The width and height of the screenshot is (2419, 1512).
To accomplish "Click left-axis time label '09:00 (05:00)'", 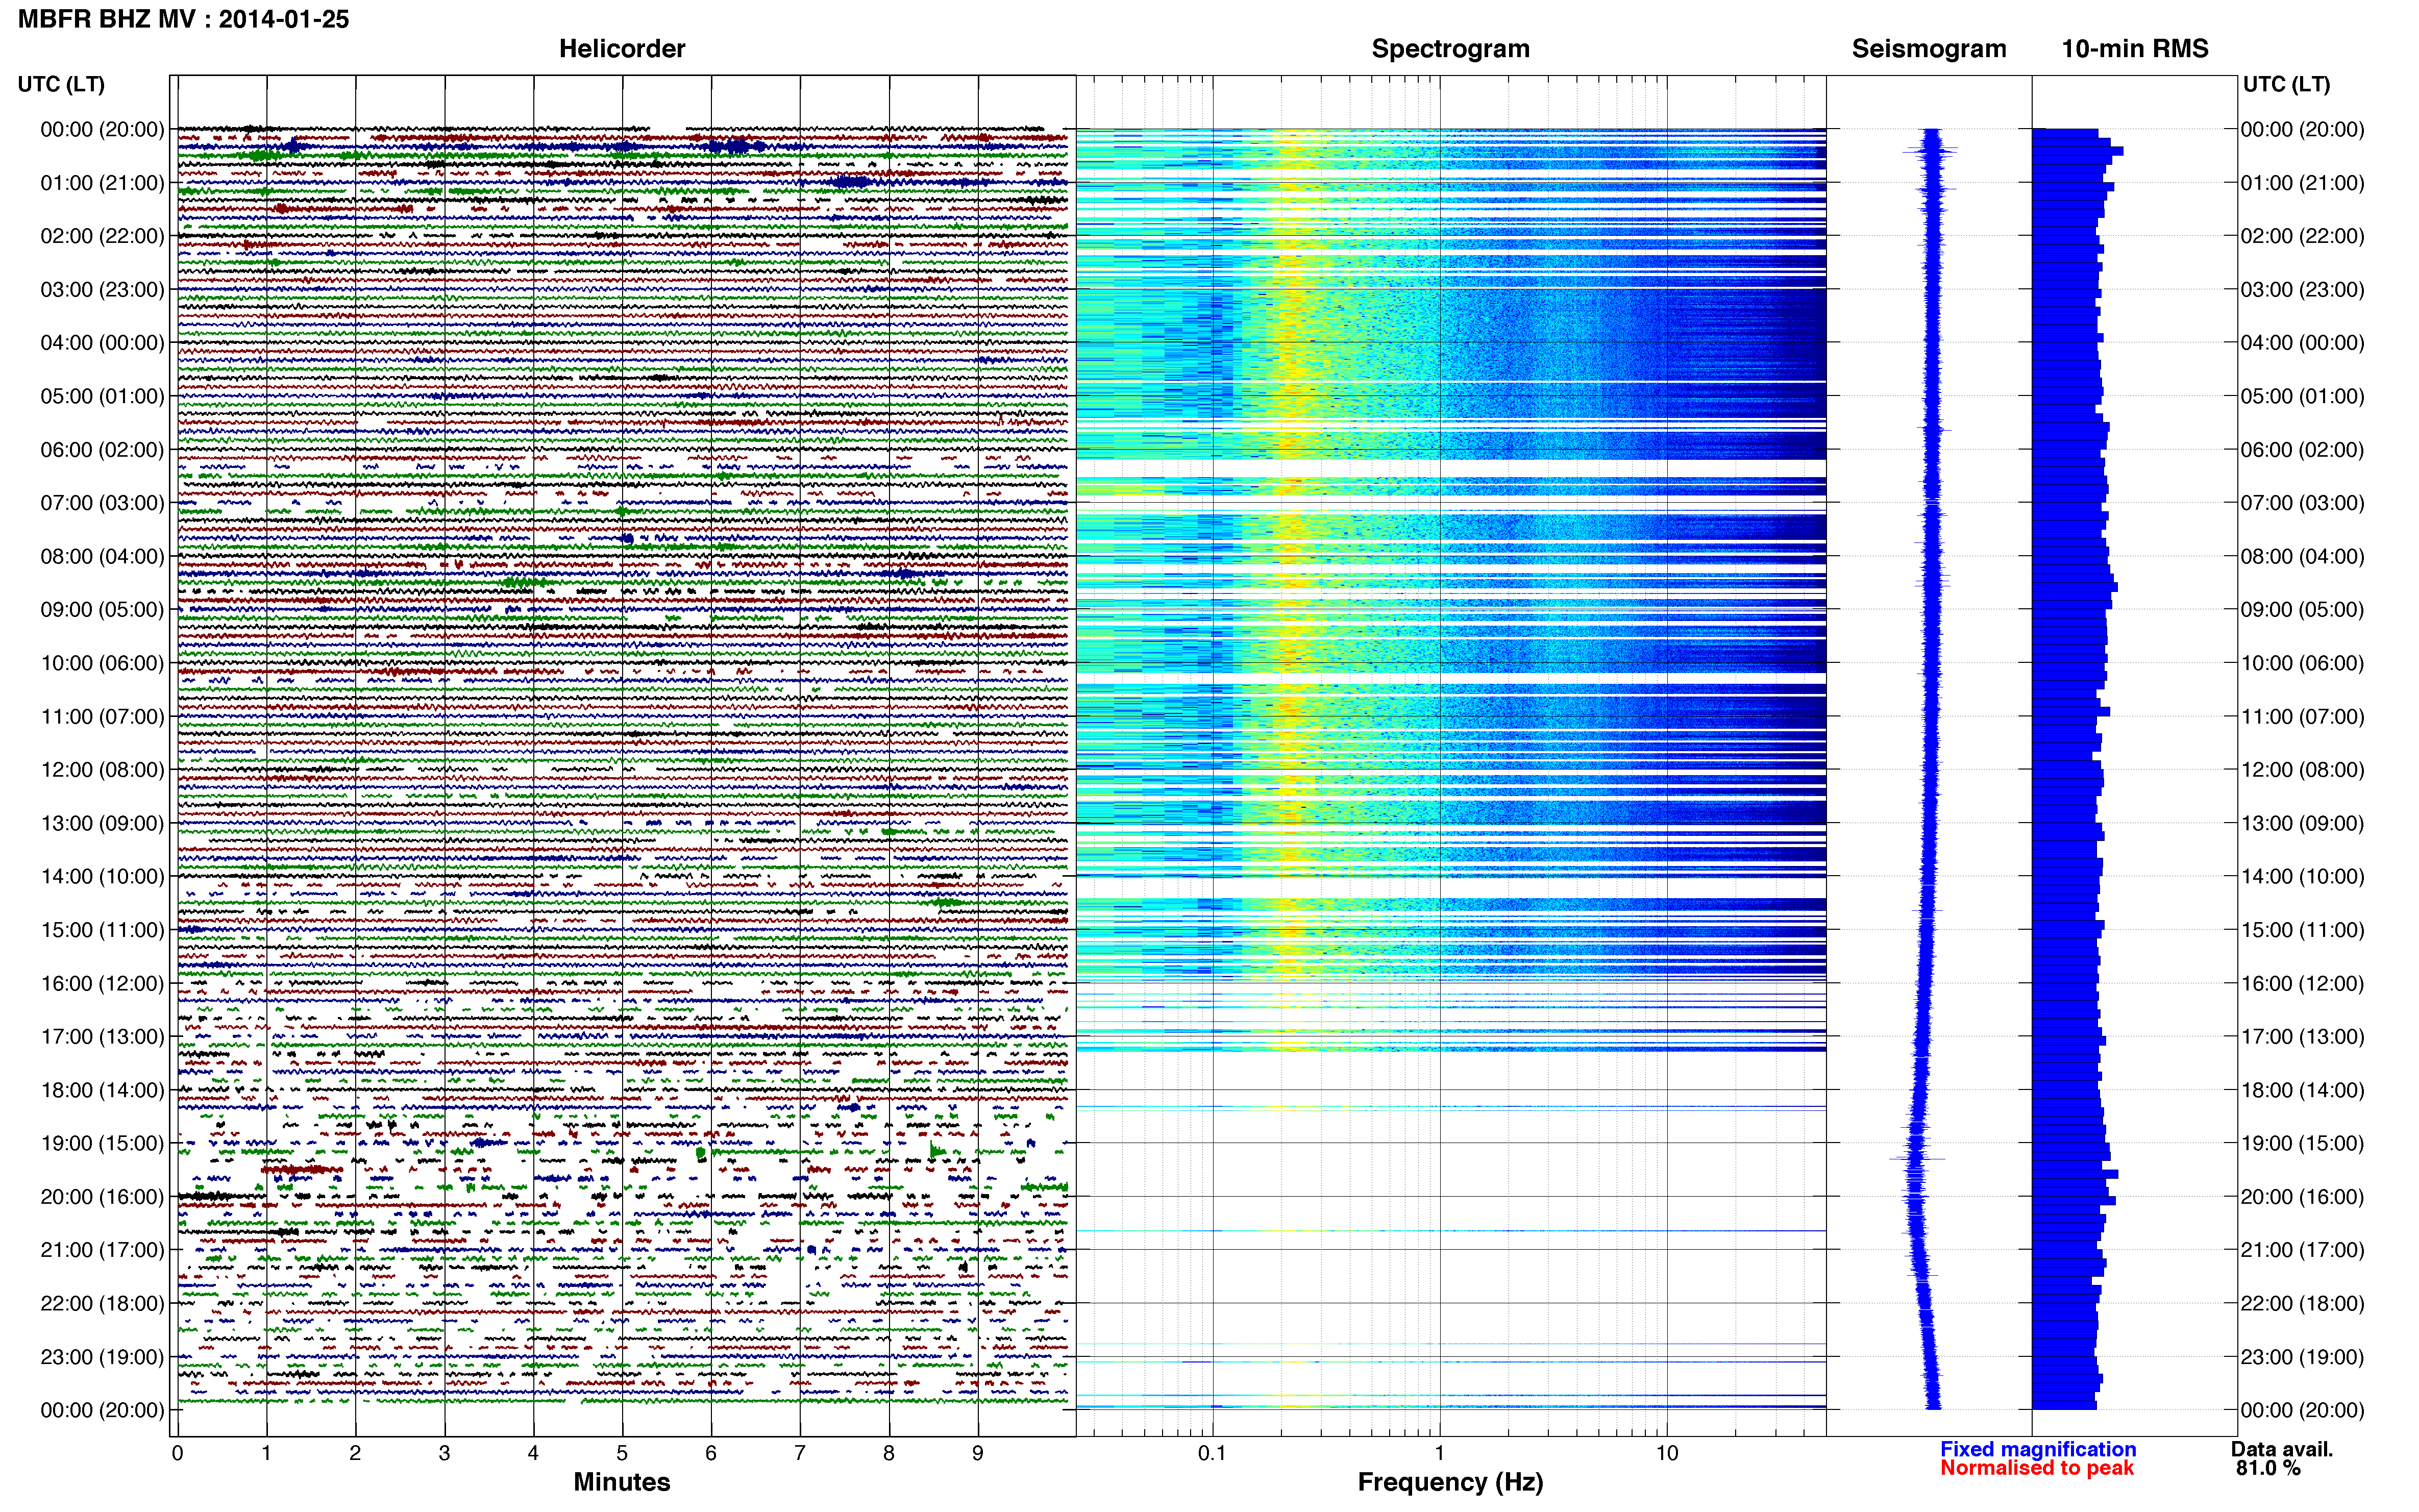I will tap(102, 610).
